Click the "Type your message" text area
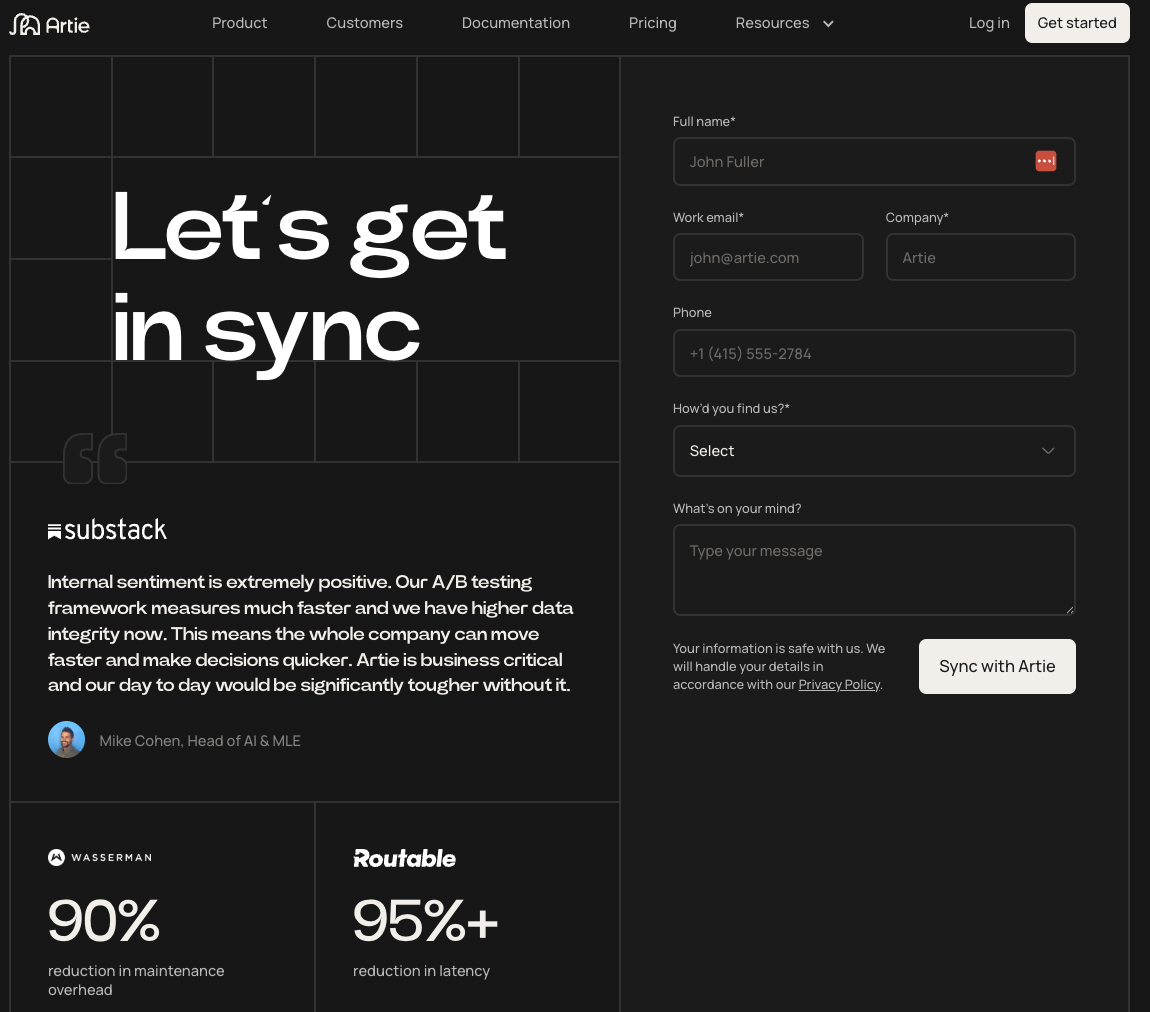 (874, 570)
